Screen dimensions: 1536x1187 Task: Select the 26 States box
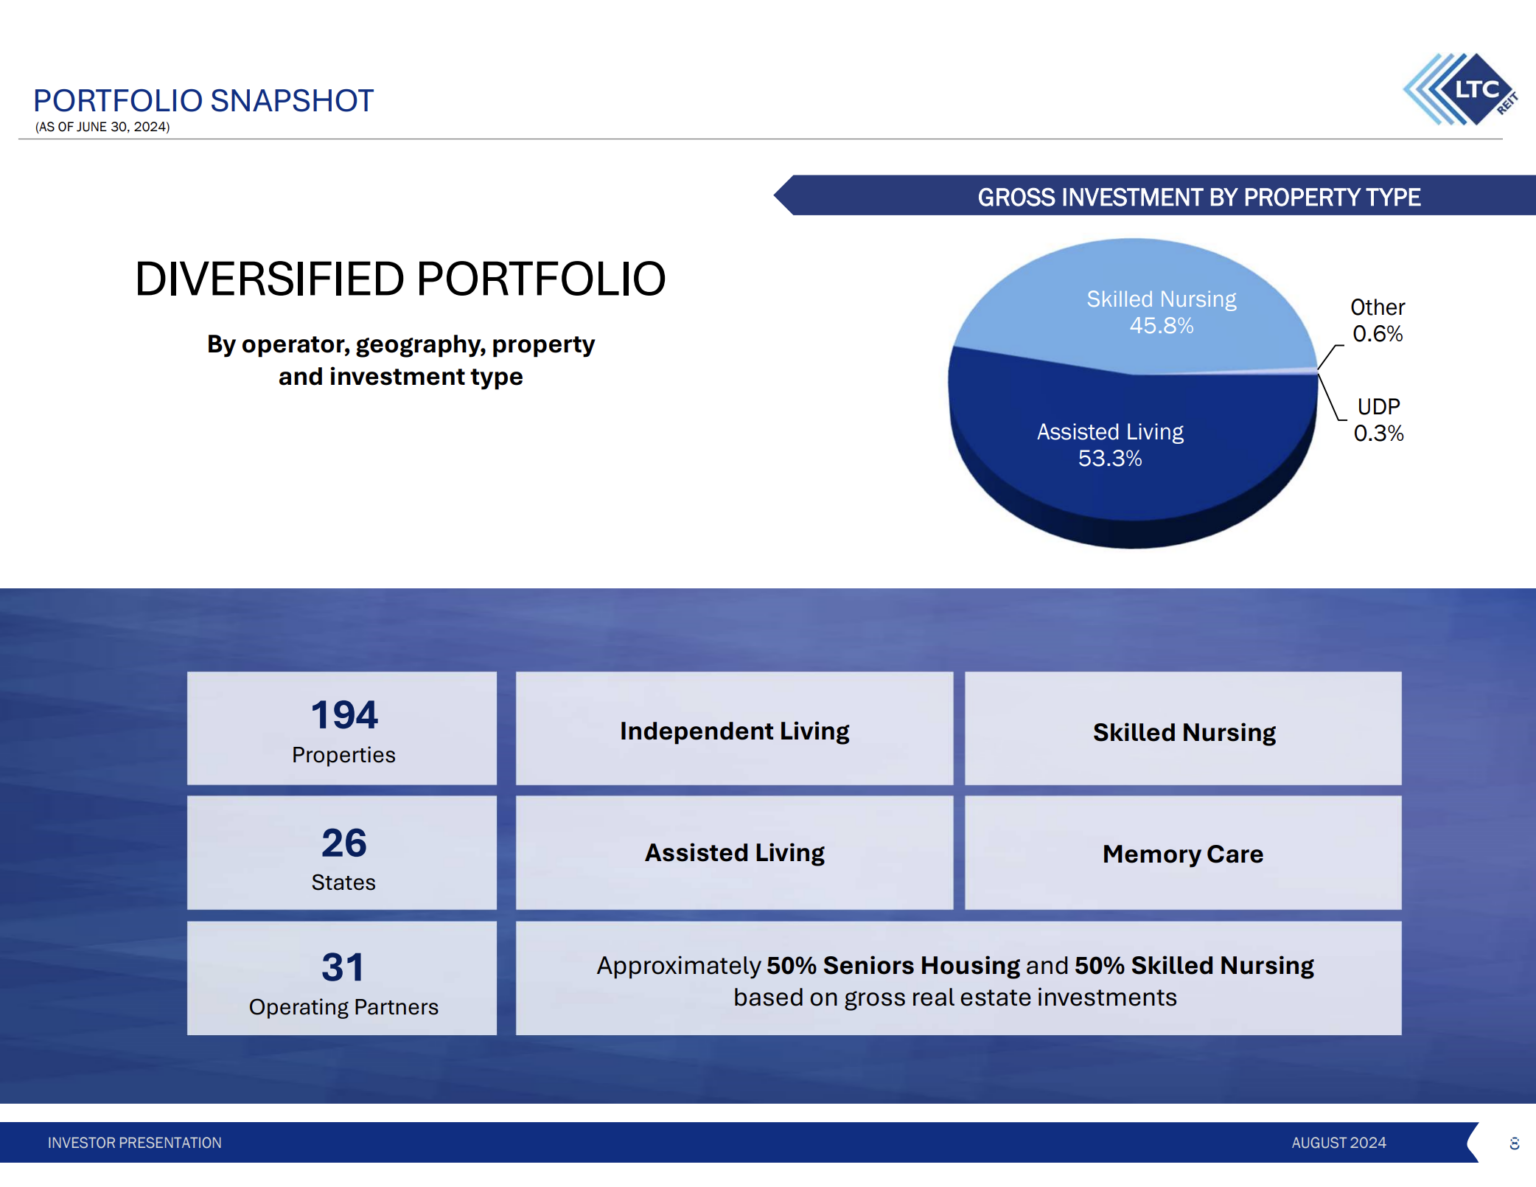(342, 854)
